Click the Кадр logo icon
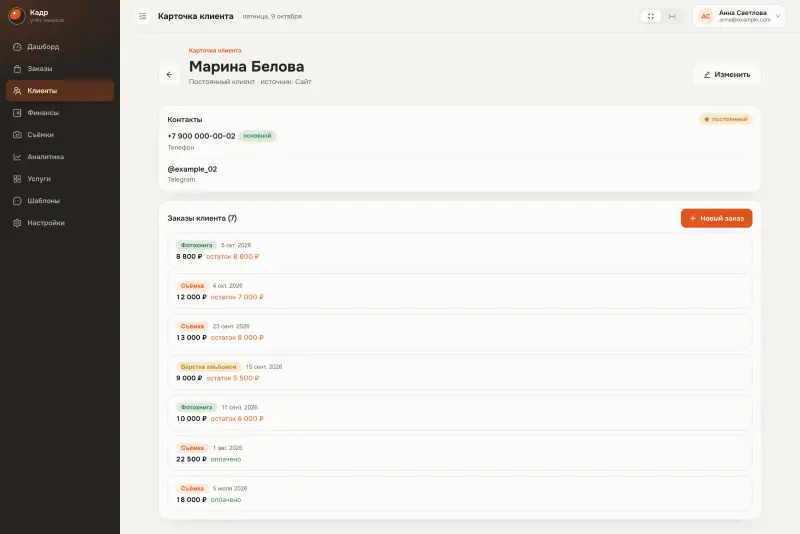The height and width of the screenshot is (534, 800). (17, 16)
